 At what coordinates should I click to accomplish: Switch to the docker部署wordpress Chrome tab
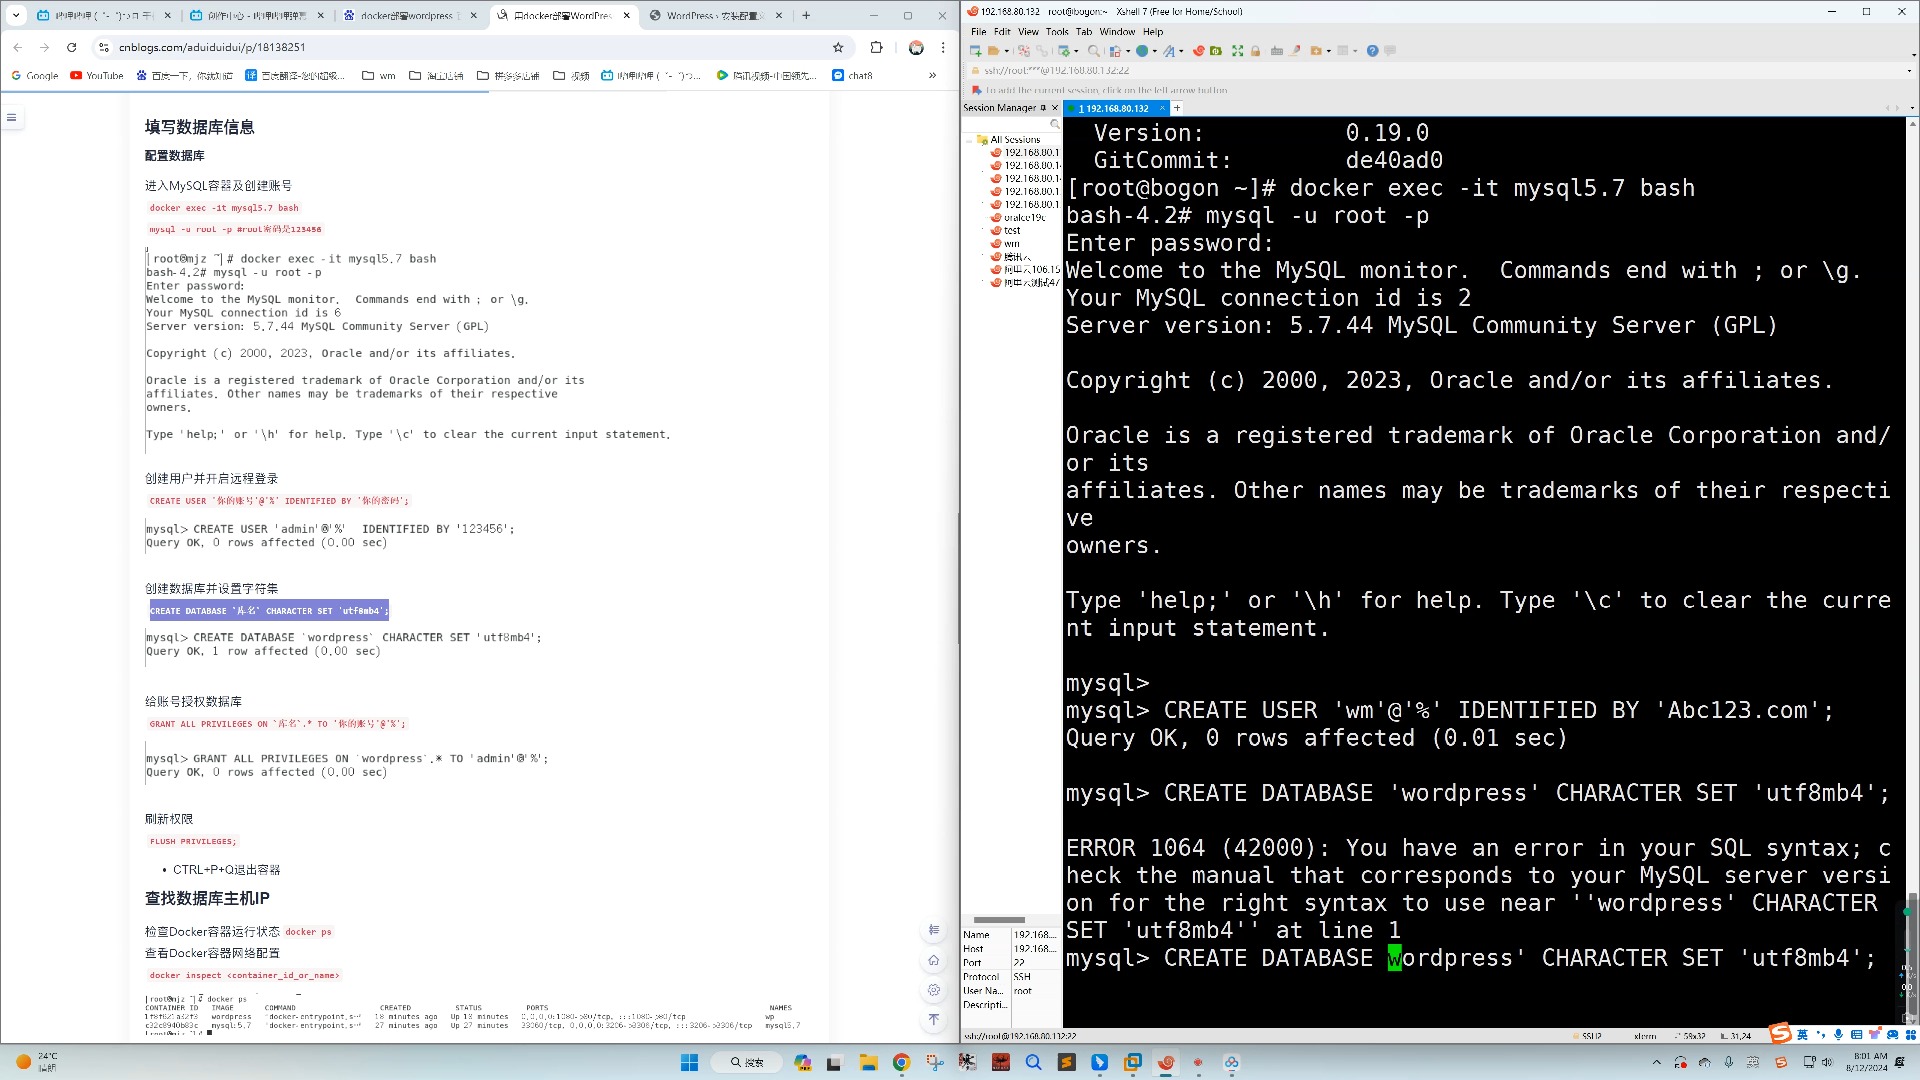(409, 15)
